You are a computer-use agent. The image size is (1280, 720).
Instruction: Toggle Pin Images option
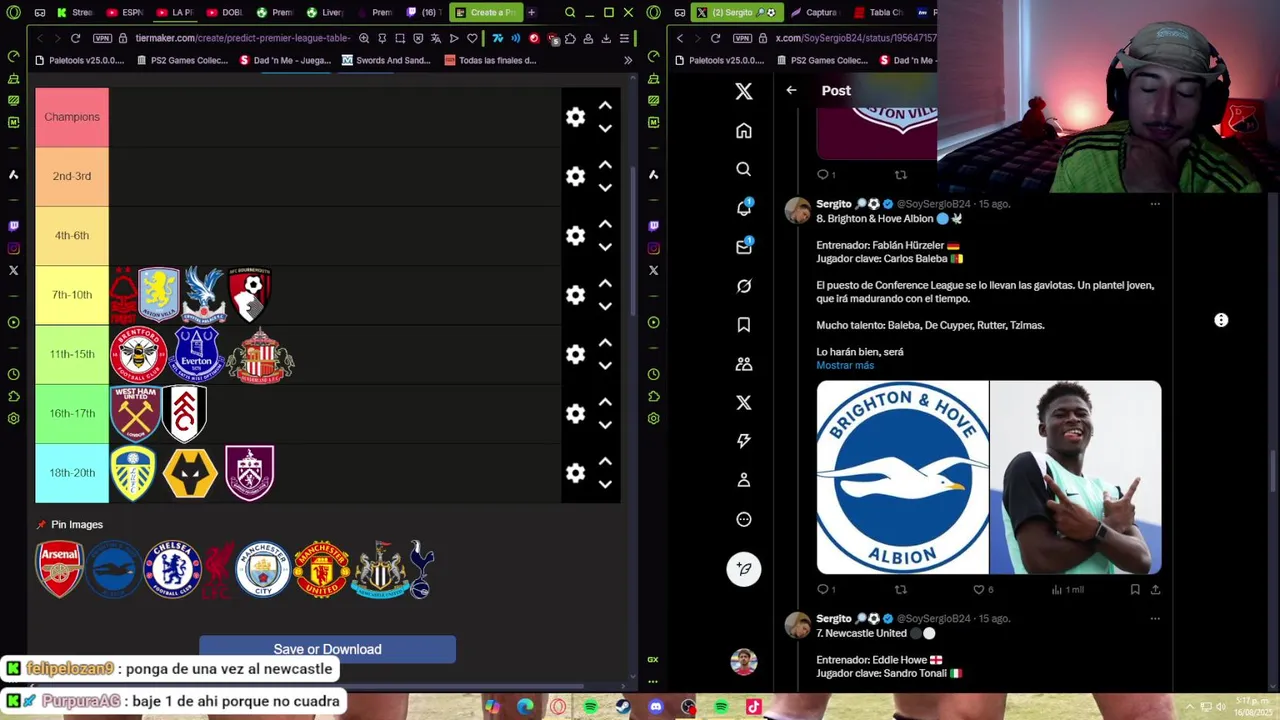[x=69, y=524]
